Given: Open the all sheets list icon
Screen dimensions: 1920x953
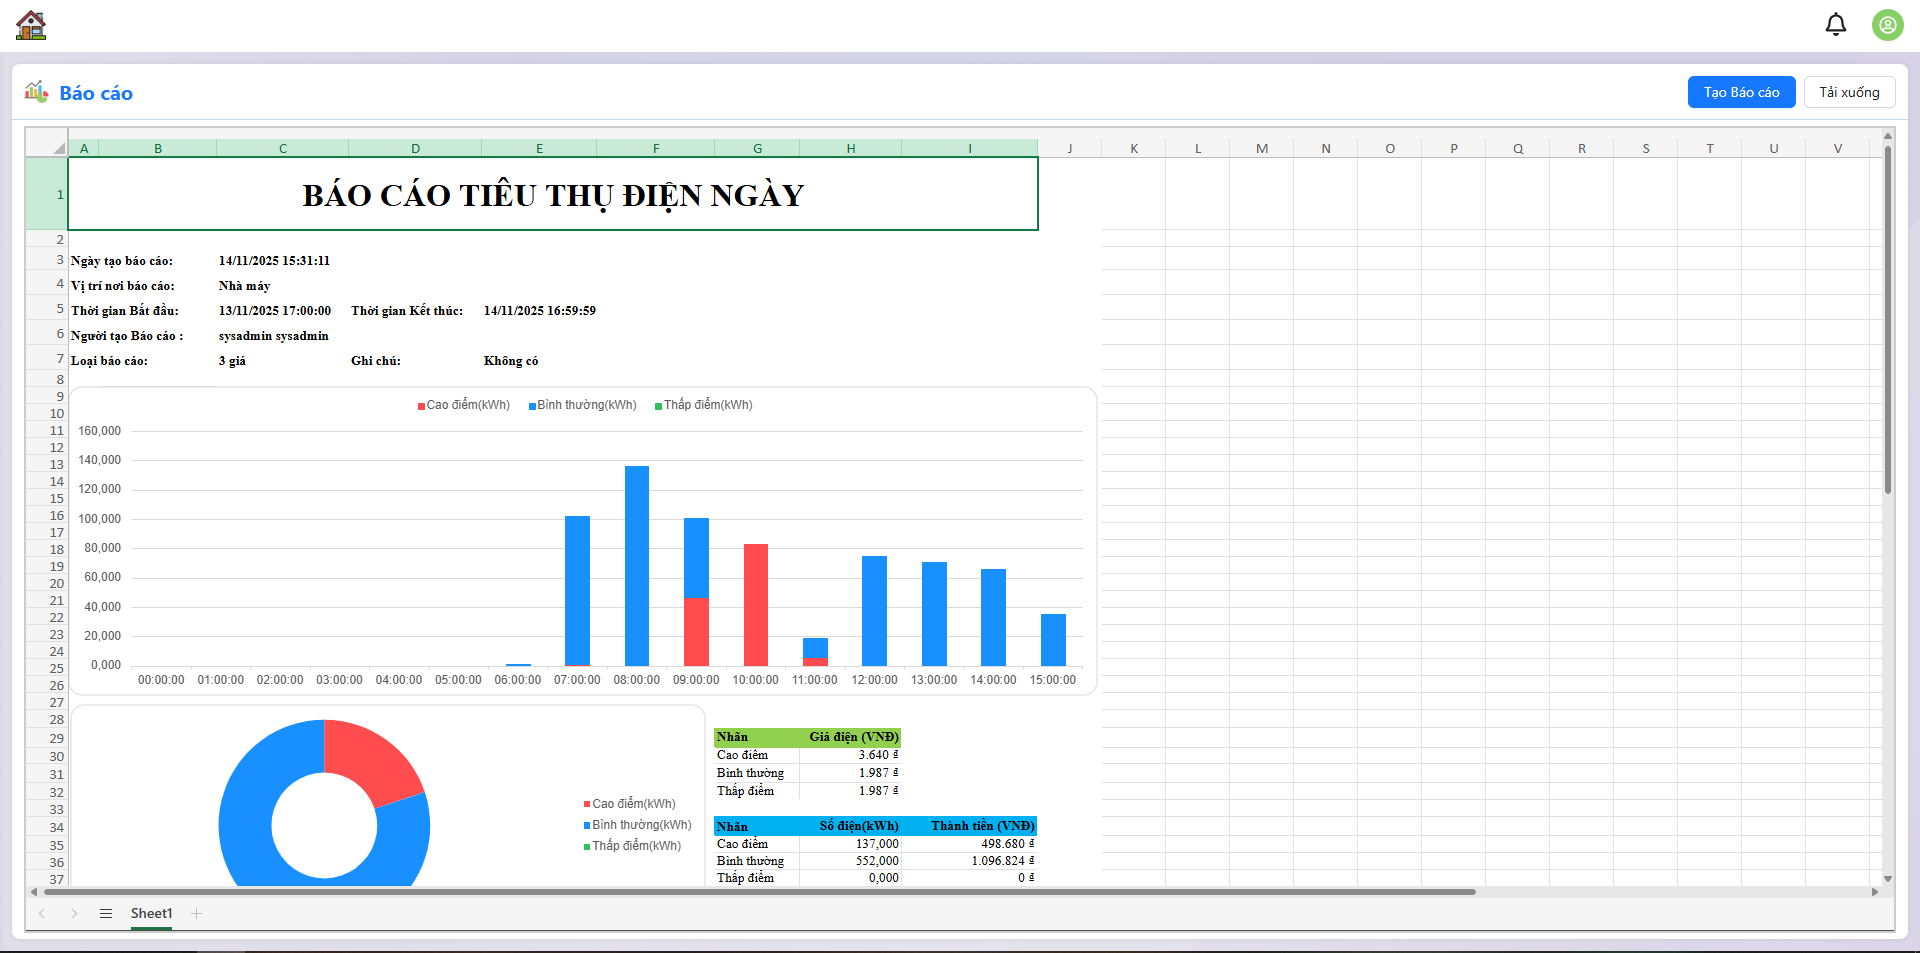Looking at the screenshot, I should pyautogui.click(x=106, y=913).
